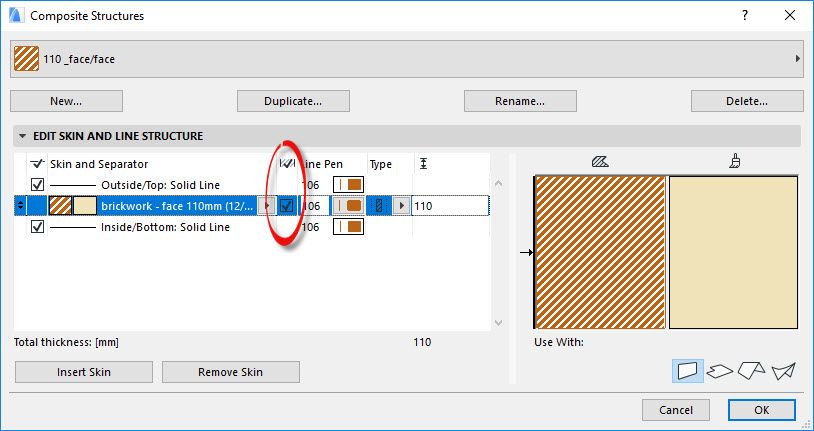
Task: Confirm with the OK button
Action: (x=762, y=410)
